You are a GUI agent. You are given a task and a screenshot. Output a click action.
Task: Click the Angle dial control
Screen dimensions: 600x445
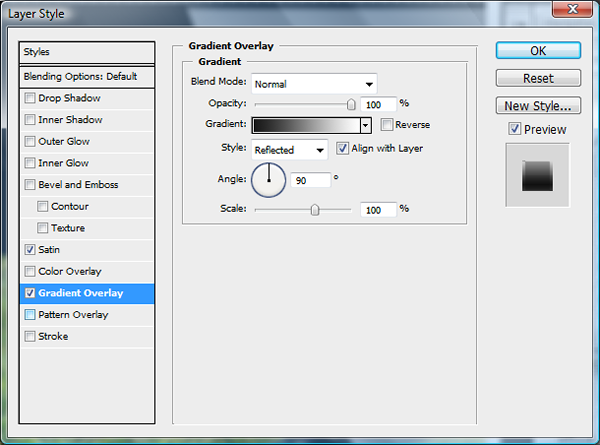(x=268, y=180)
